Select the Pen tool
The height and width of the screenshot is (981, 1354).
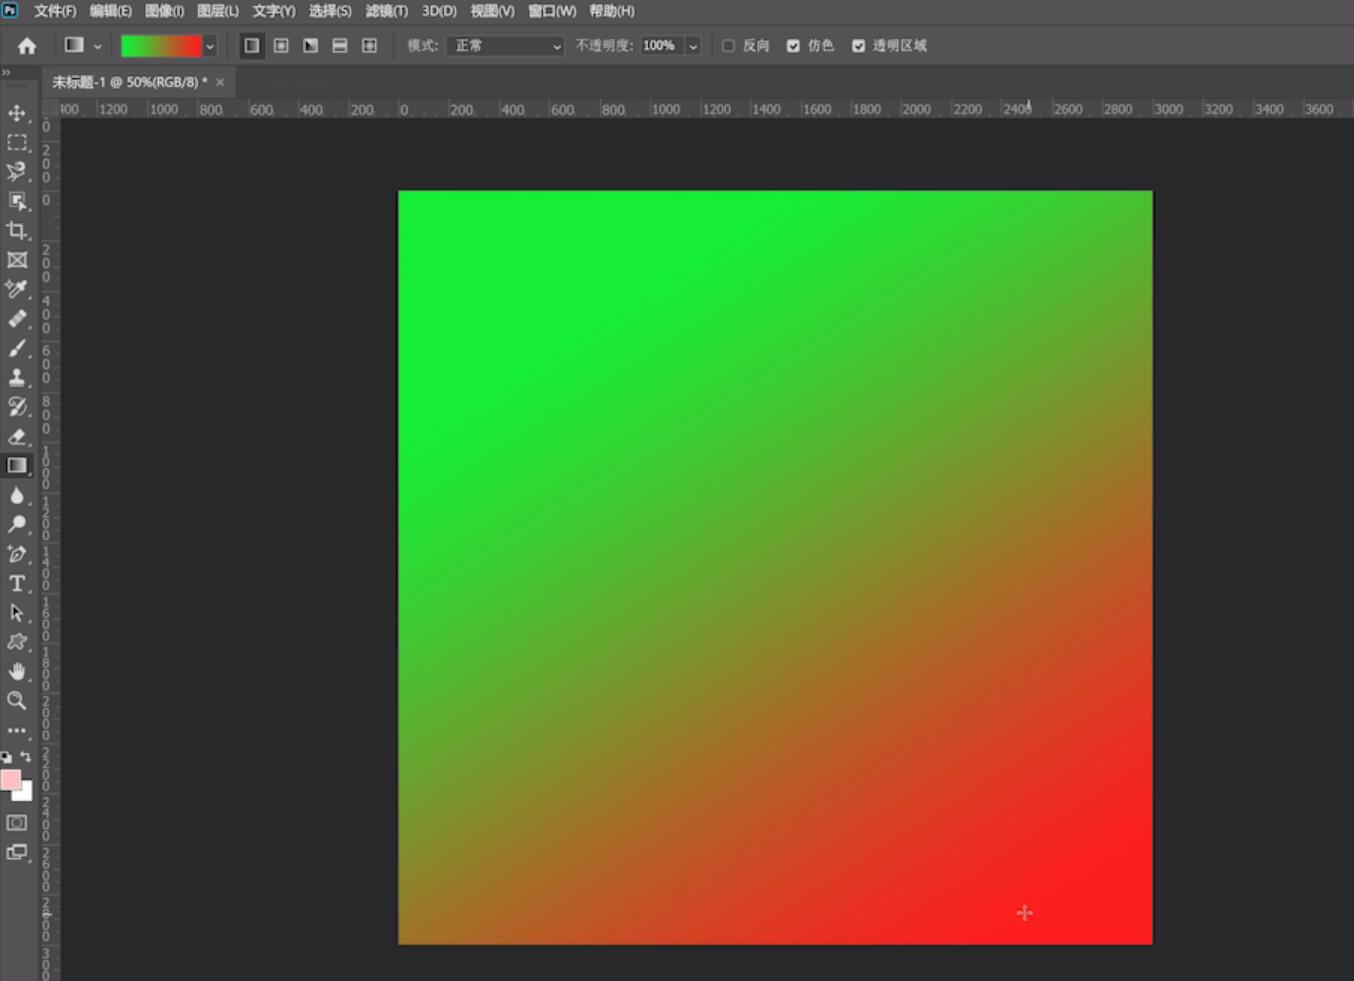coord(17,553)
